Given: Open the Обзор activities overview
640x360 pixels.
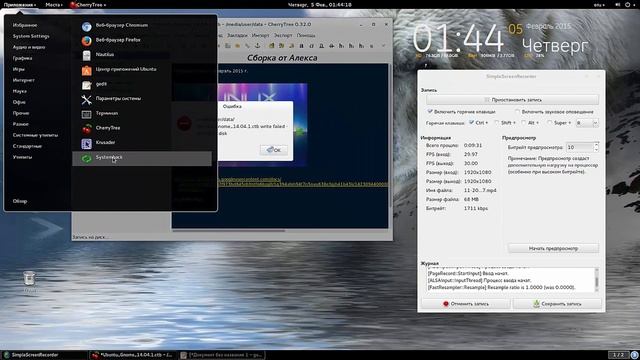Looking at the screenshot, I should tap(20, 201).
